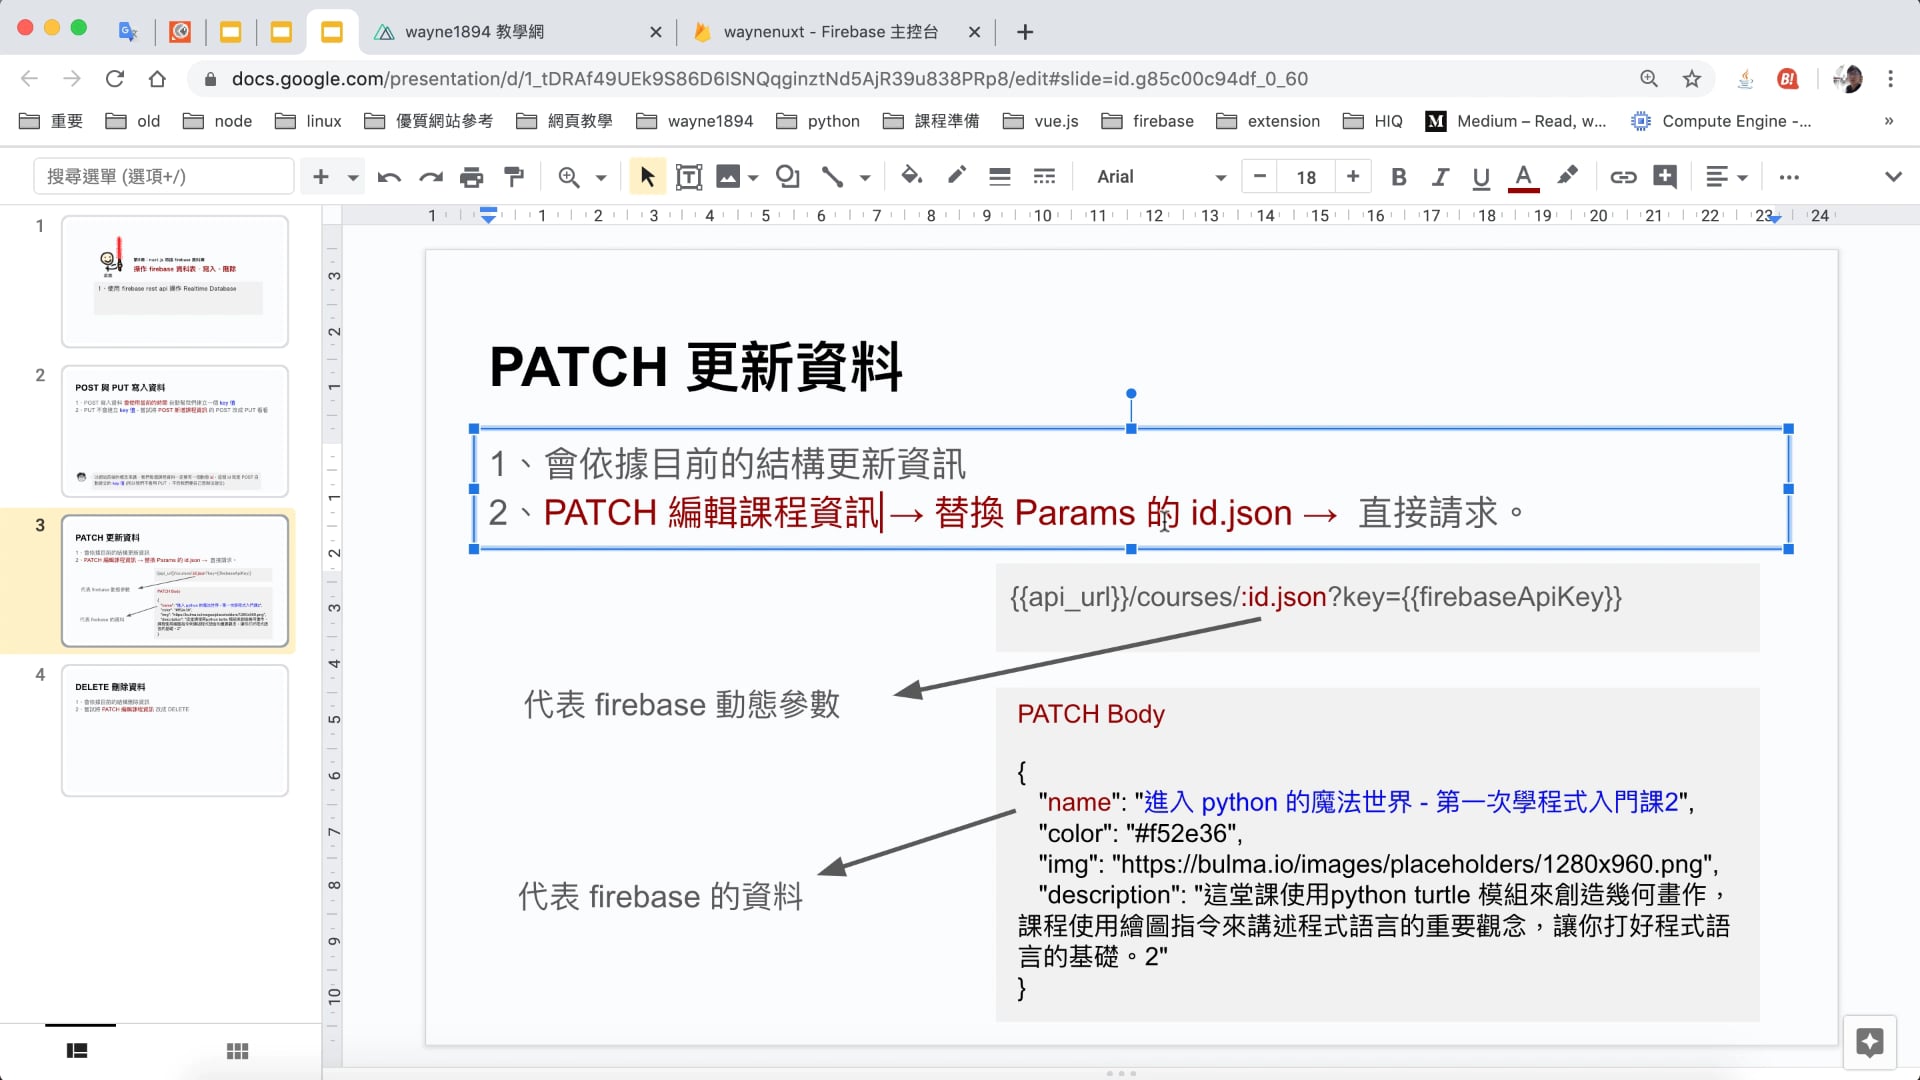Increase font size with plus button

[x=1353, y=177]
